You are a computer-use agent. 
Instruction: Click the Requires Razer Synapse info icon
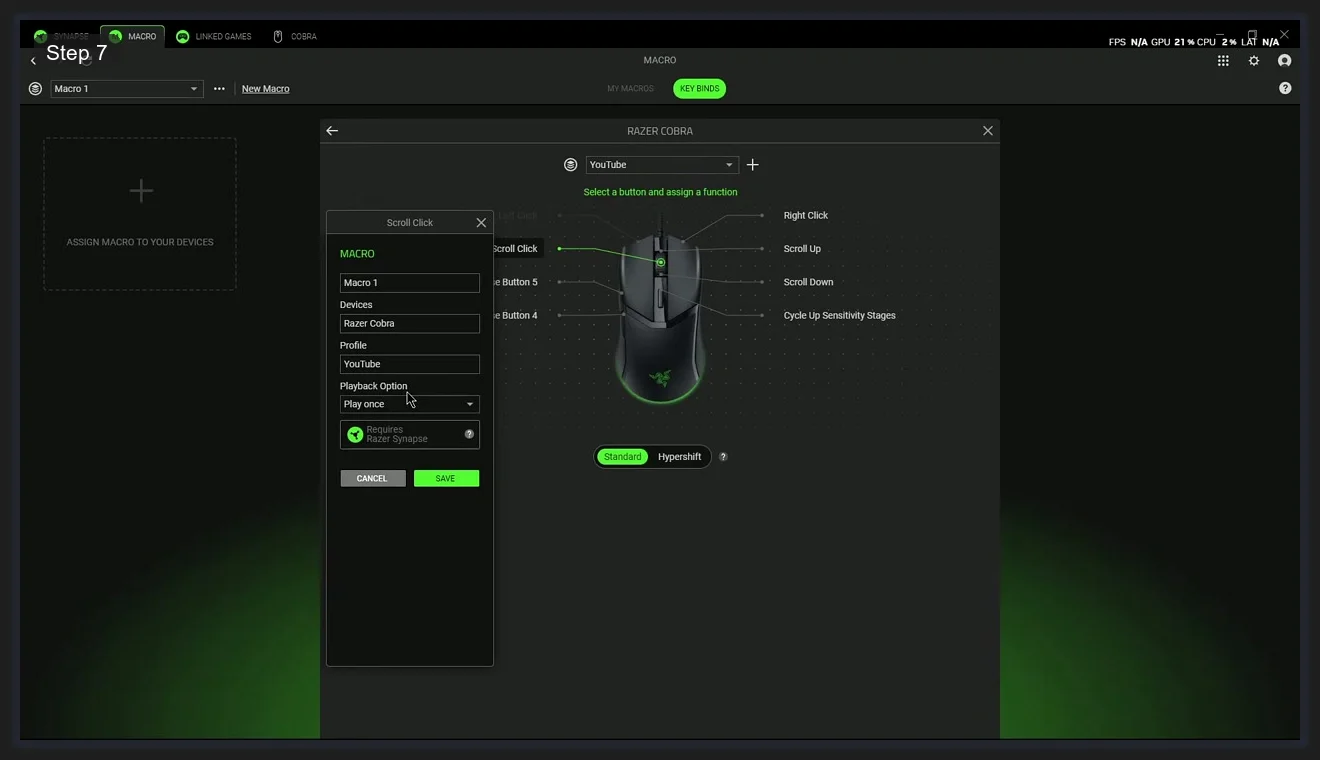click(468, 434)
